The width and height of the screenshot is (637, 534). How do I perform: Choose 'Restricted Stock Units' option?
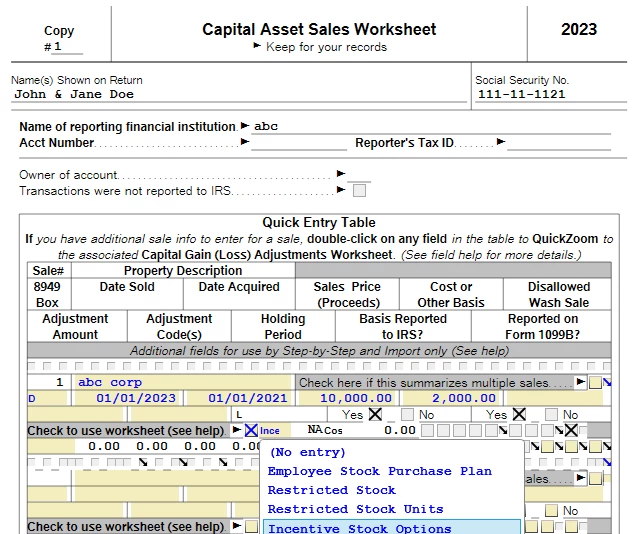pos(355,509)
